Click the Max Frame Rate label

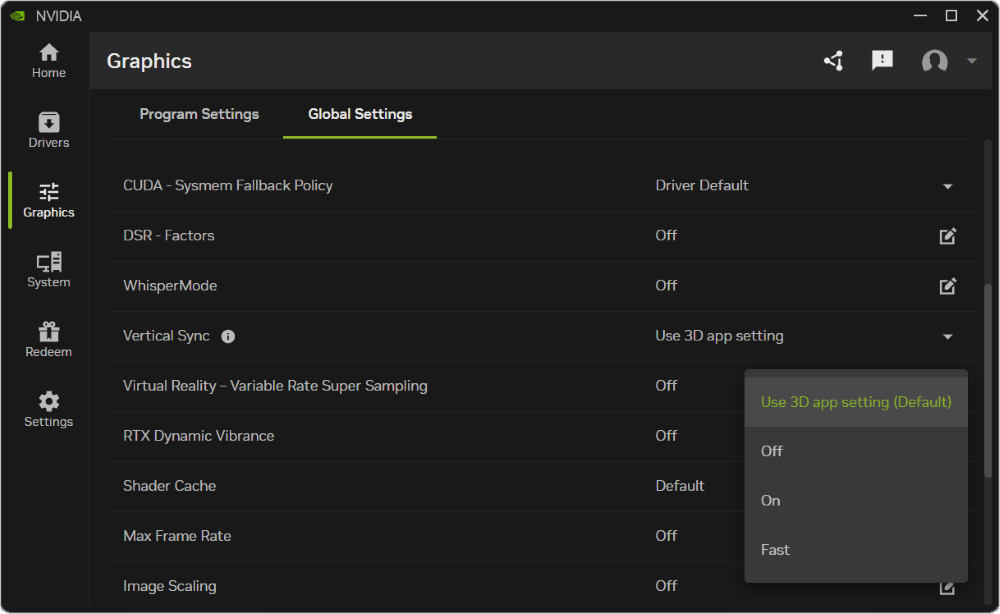point(177,536)
